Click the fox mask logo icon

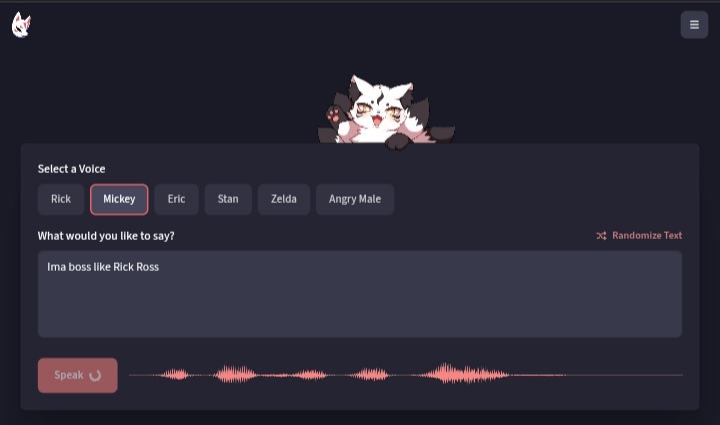tap(21, 25)
